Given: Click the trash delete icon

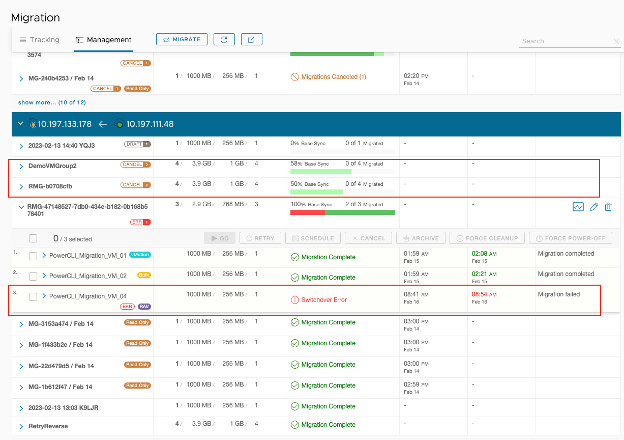Looking at the screenshot, I should [608, 207].
